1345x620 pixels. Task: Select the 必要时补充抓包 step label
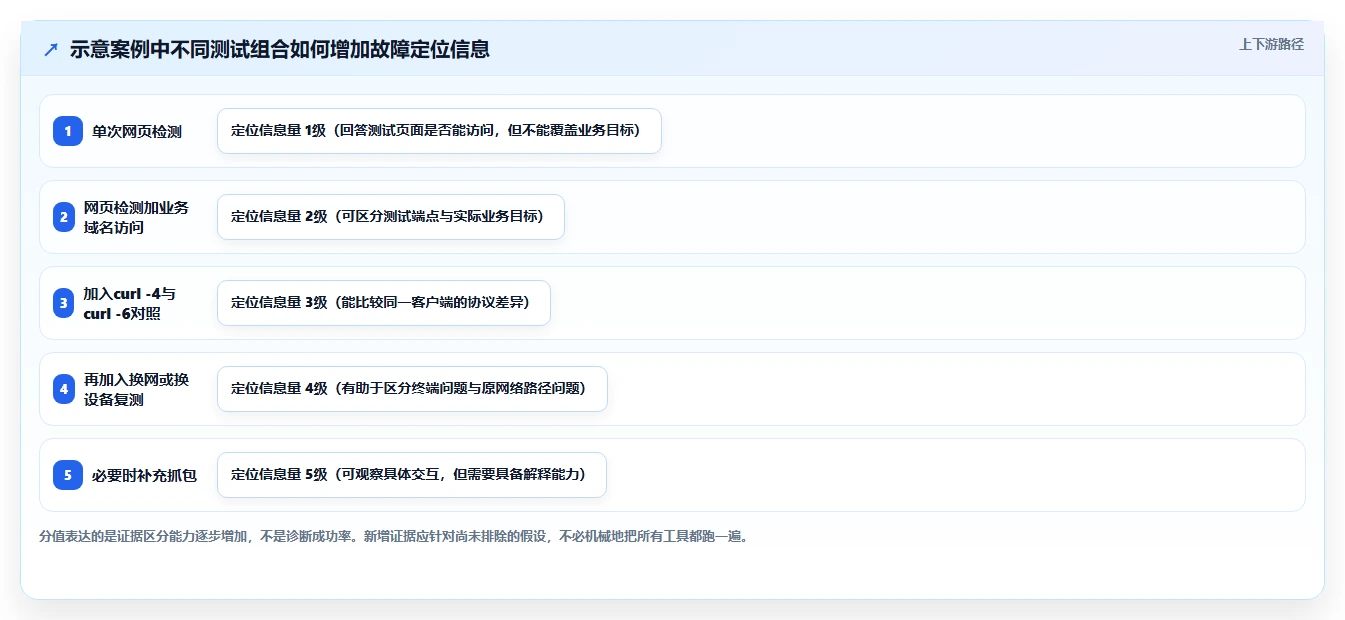pos(144,476)
